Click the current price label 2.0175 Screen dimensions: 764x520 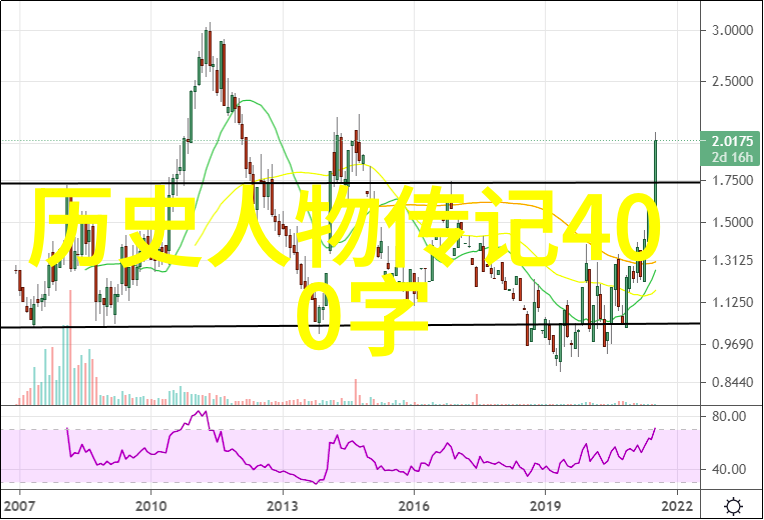tap(732, 141)
